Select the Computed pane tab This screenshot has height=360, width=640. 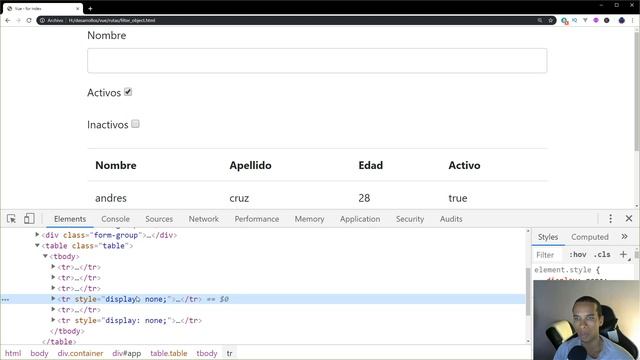pyautogui.click(x=590, y=237)
